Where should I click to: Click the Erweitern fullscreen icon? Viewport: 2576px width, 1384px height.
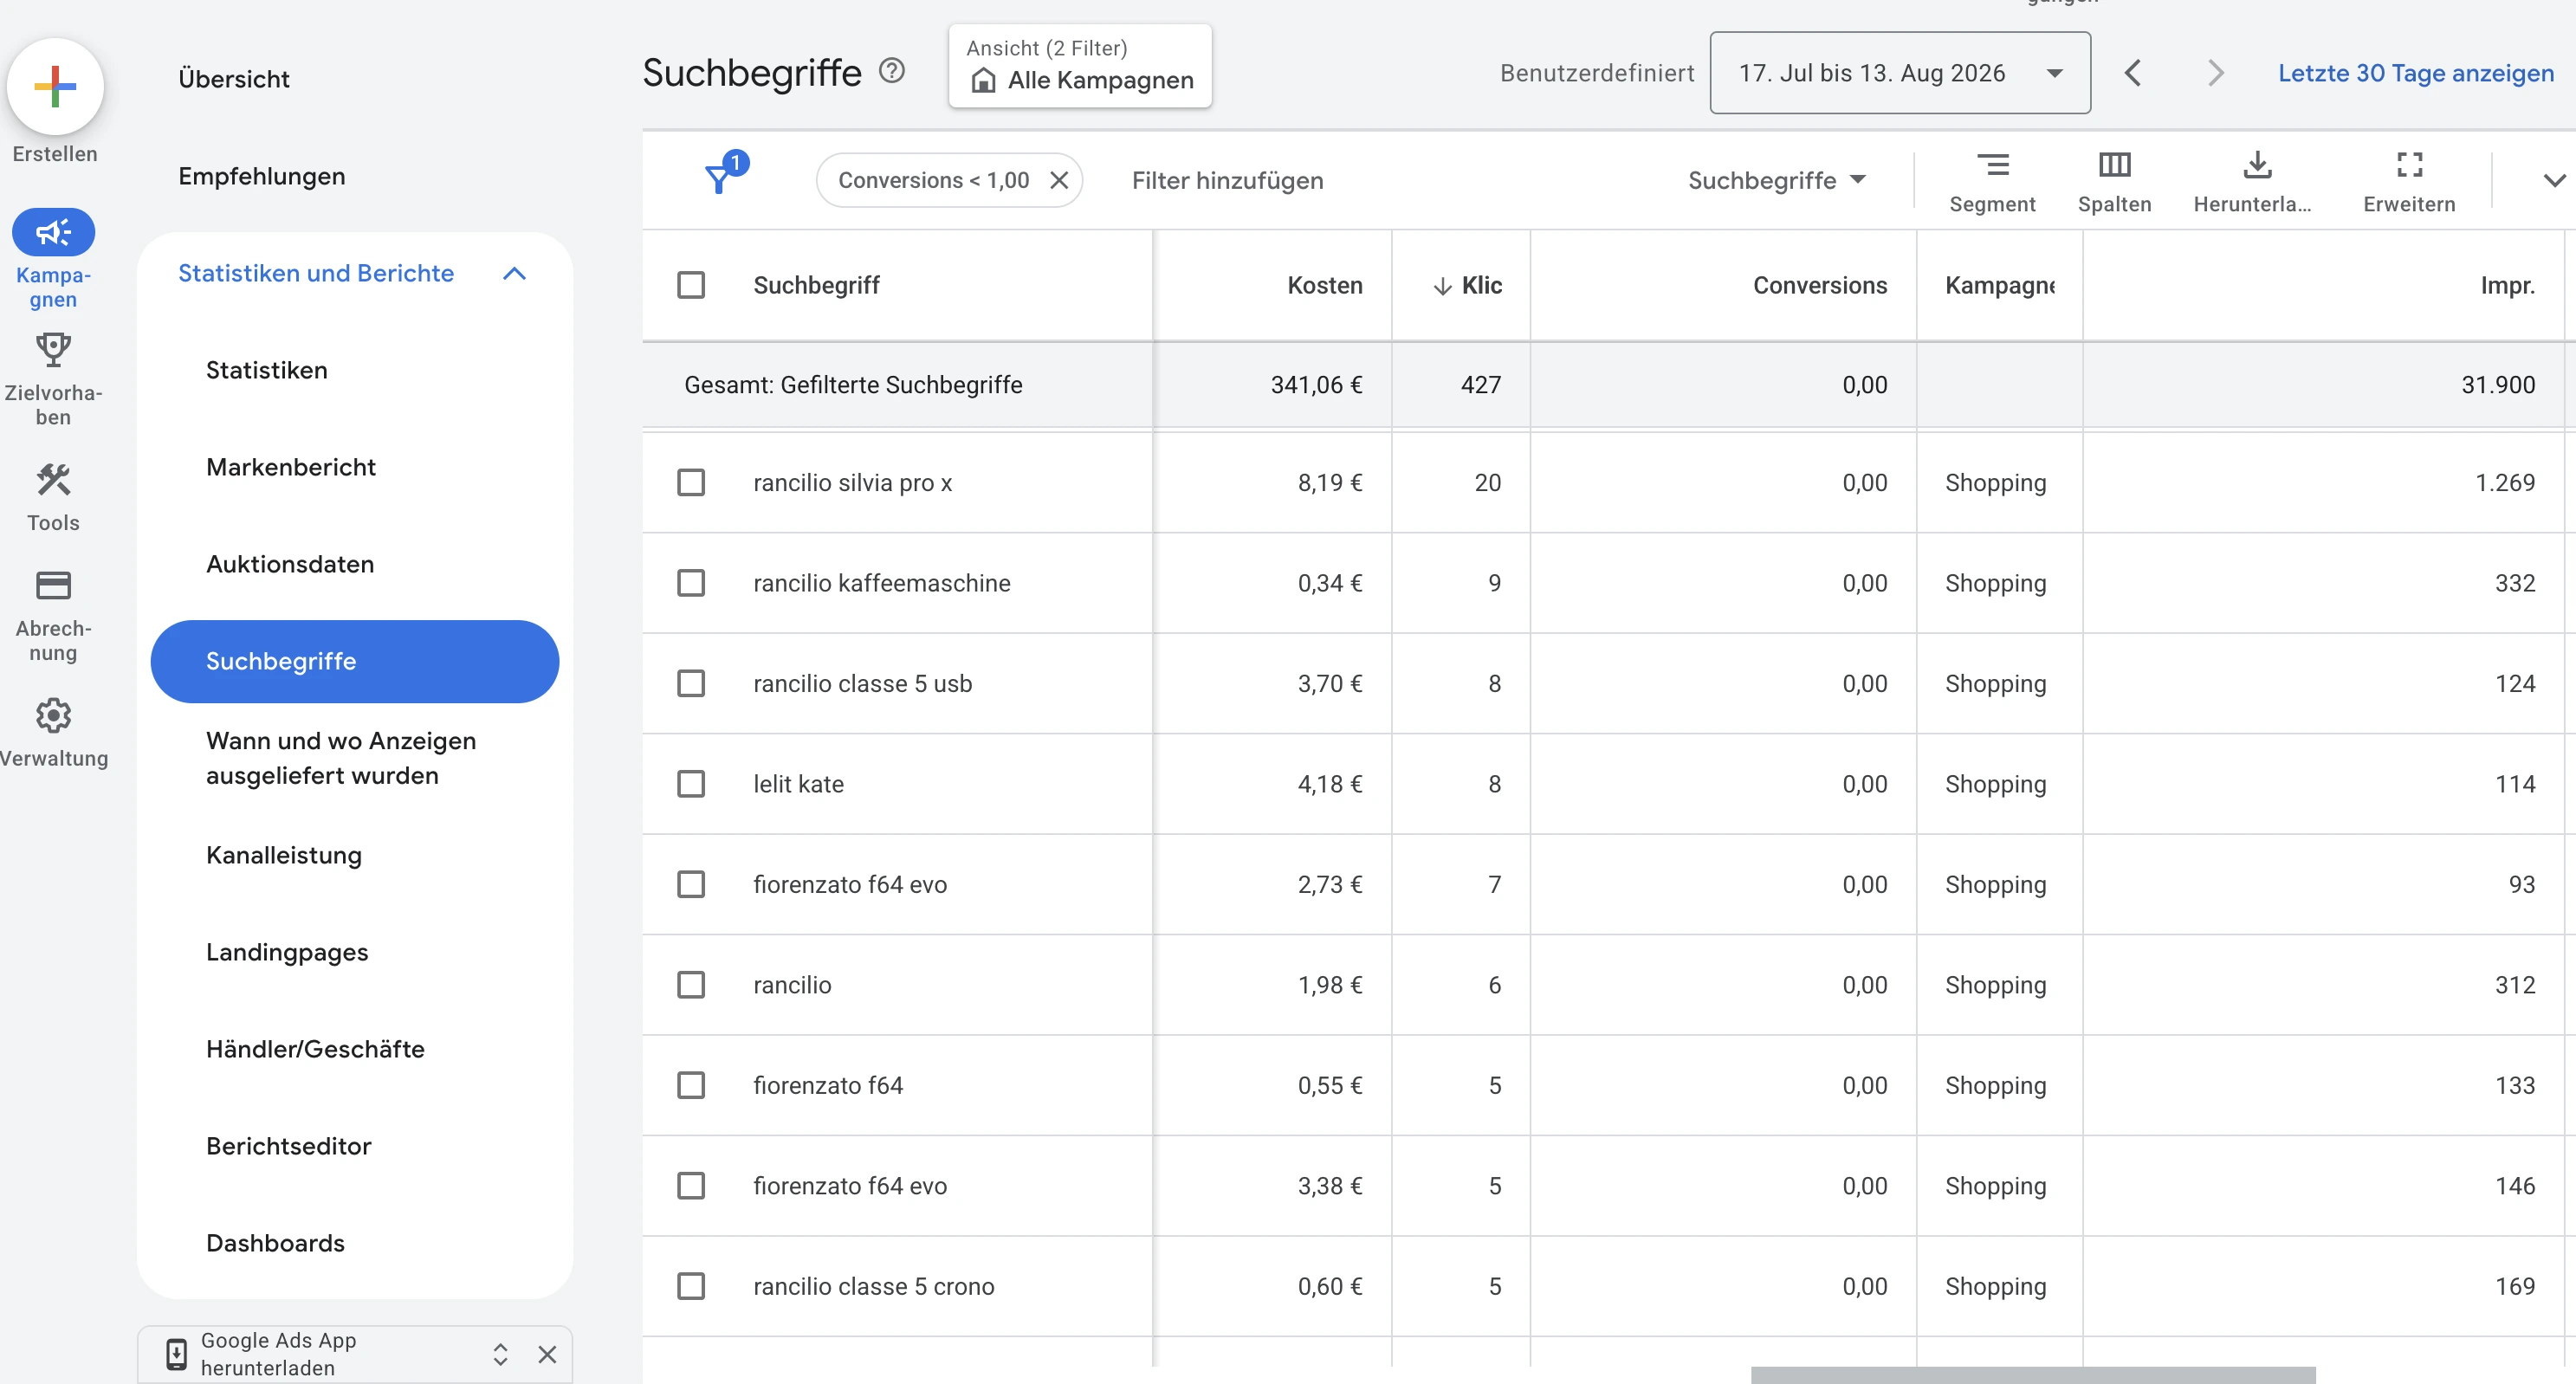[x=2409, y=165]
